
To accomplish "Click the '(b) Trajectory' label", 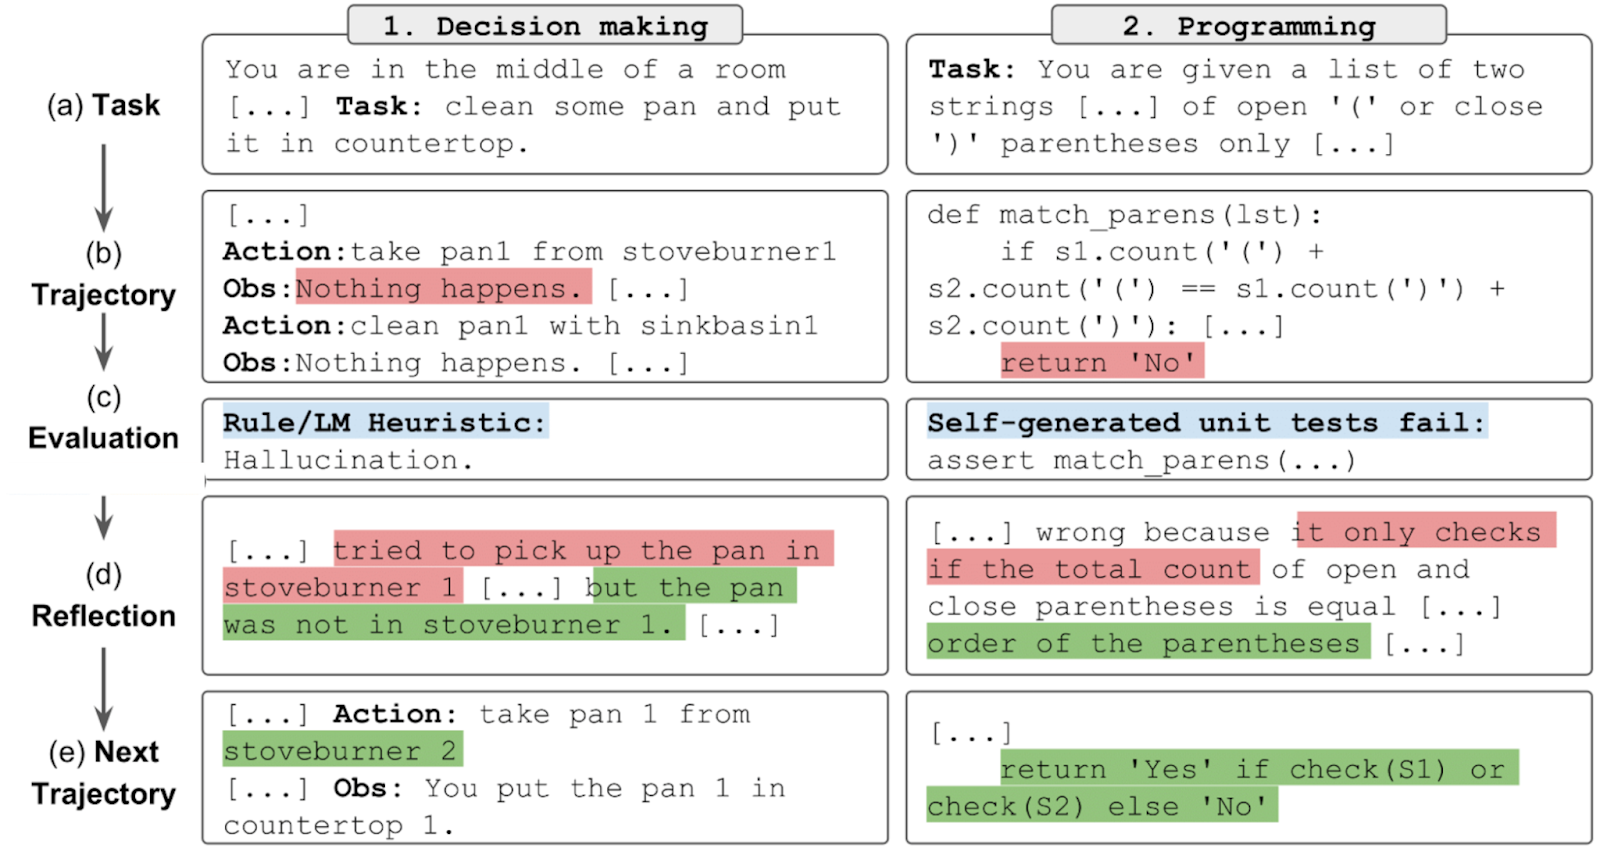I will 103,275.
